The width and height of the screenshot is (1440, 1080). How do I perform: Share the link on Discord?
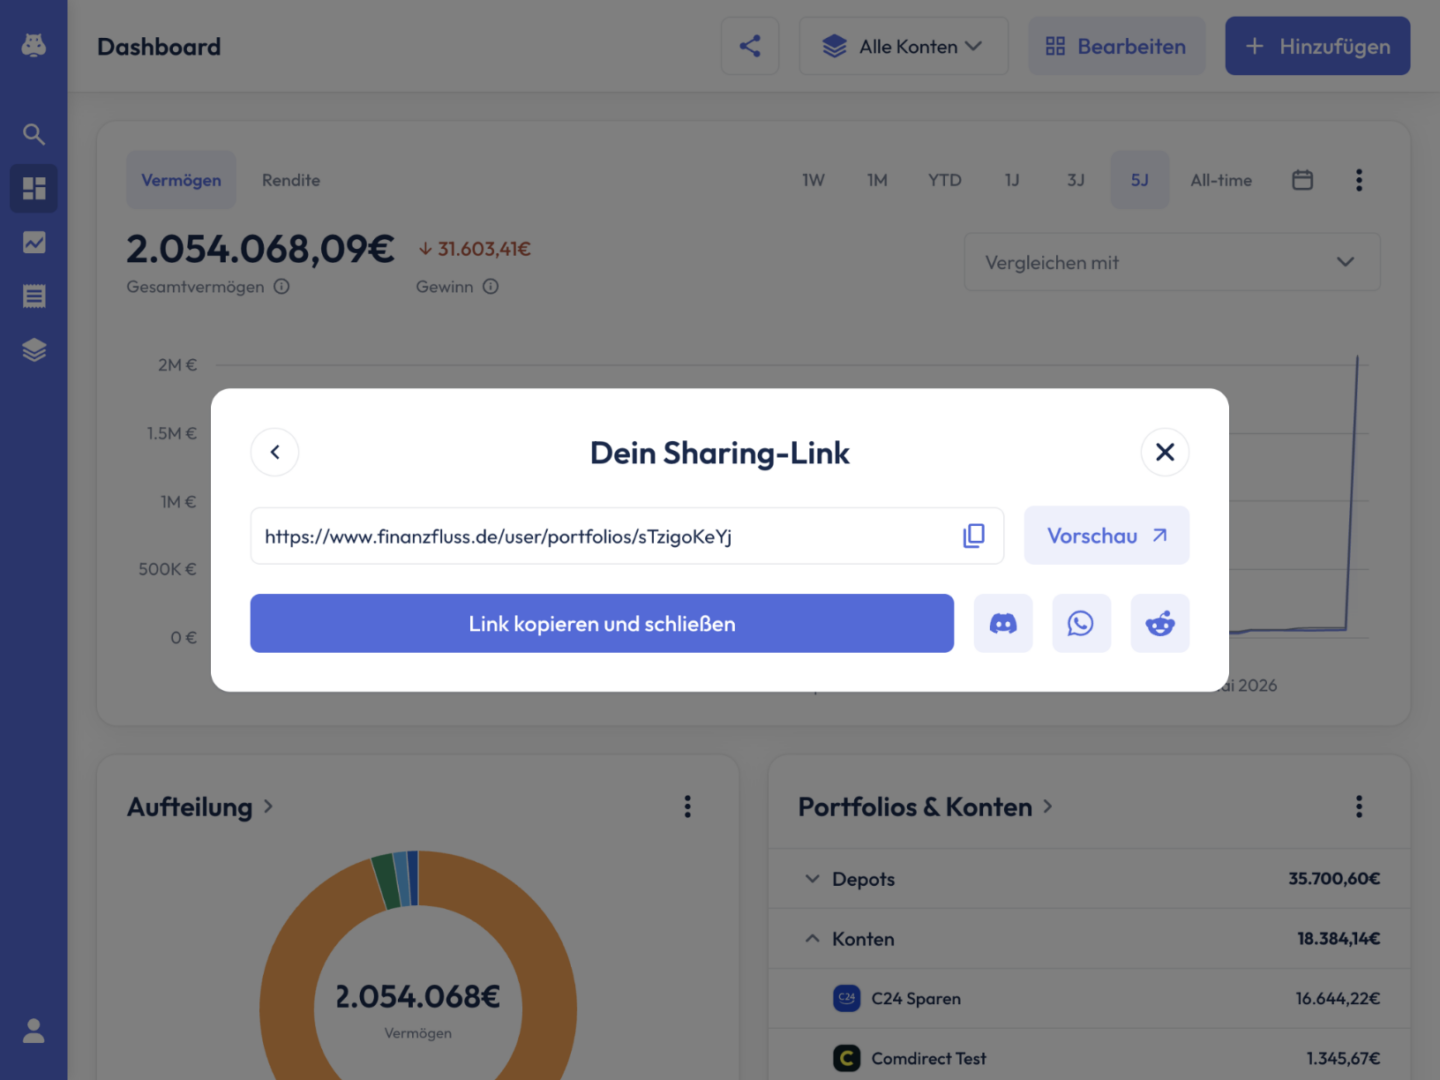pyautogui.click(x=1003, y=623)
